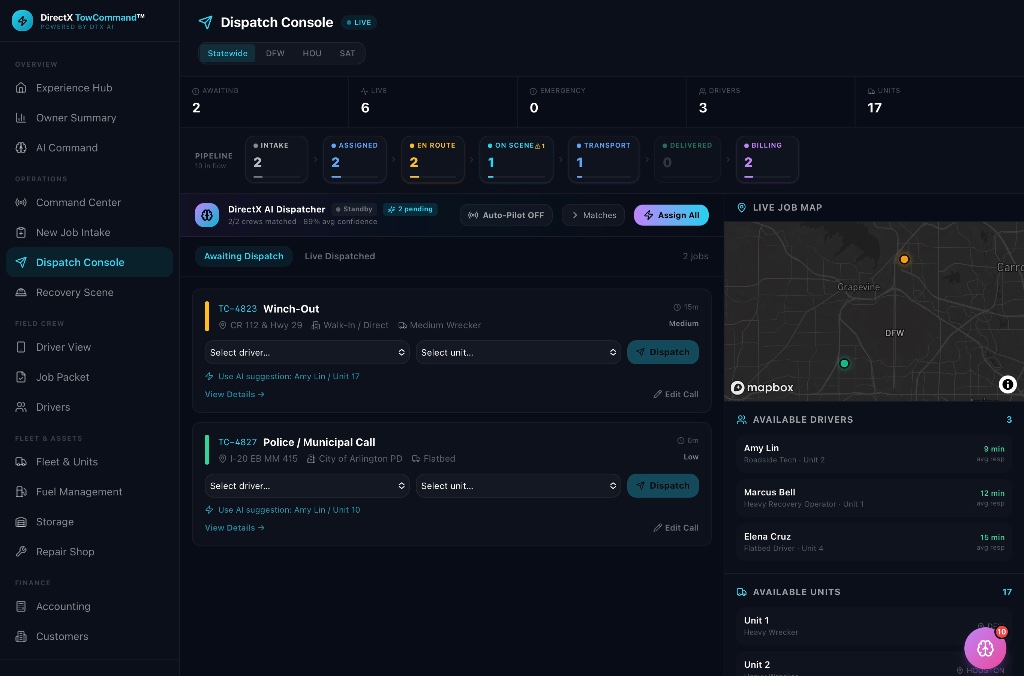Click the Billing pipeline stage card

pos(767,159)
